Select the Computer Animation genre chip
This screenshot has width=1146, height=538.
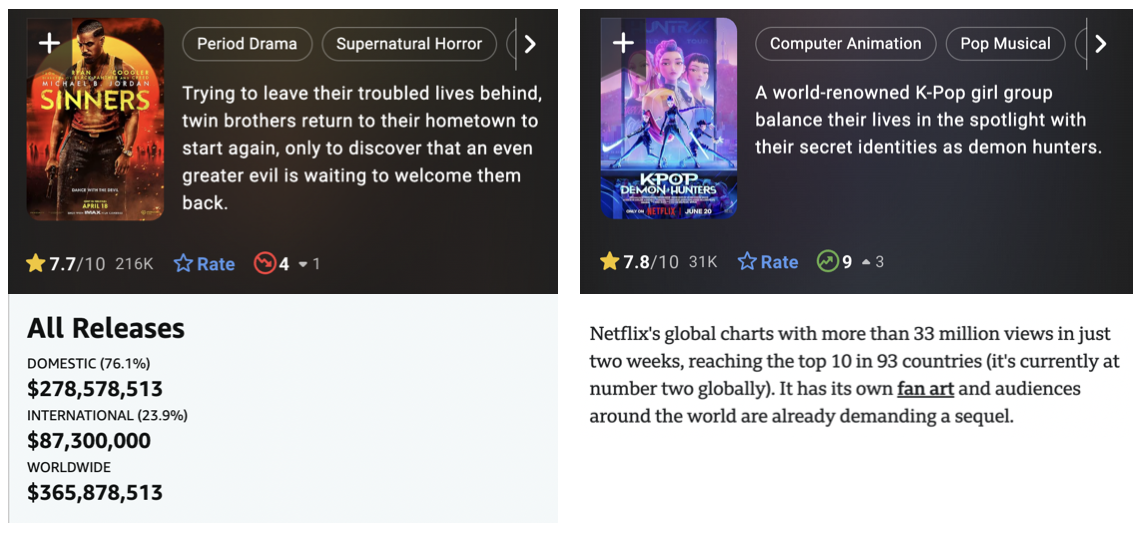[x=846, y=43]
